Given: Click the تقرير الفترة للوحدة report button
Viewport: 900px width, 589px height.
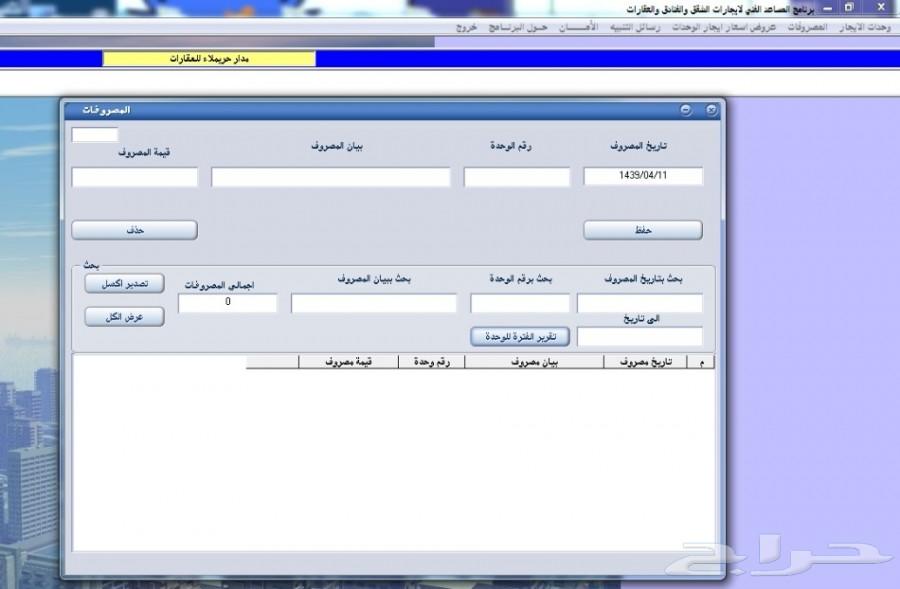Looking at the screenshot, I should [x=520, y=336].
